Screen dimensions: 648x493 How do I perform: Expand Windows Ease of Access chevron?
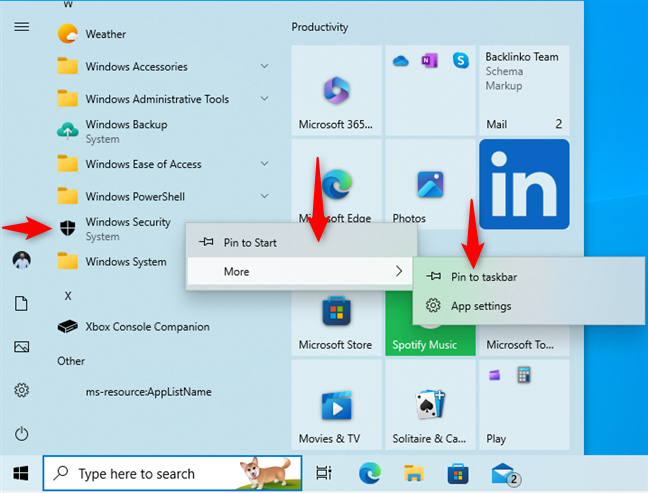264,164
